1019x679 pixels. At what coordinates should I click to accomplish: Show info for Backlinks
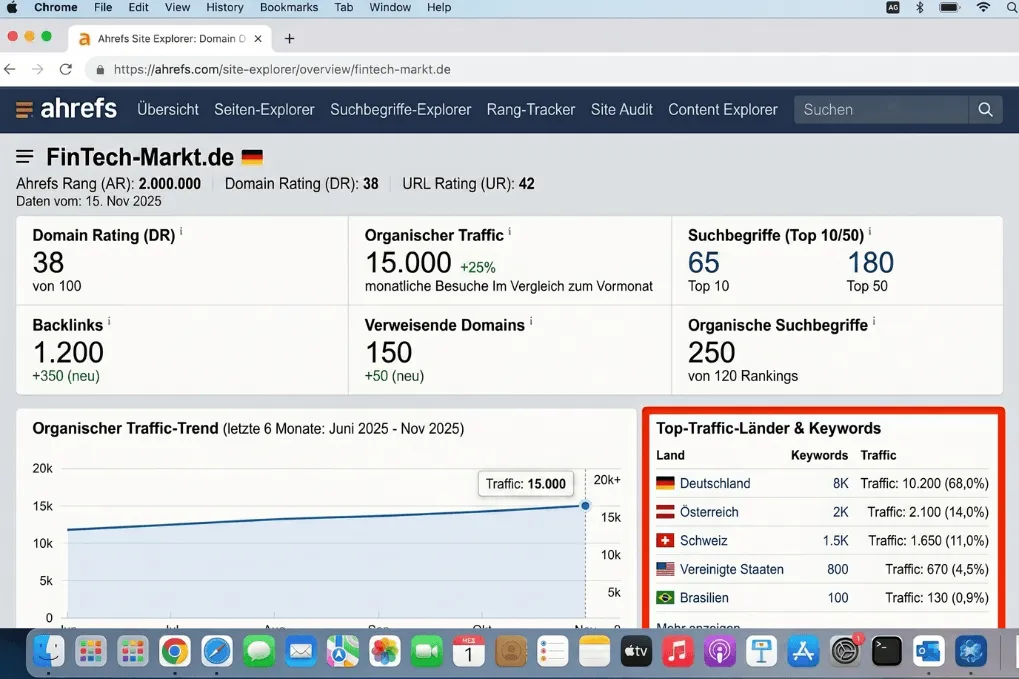point(109,320)
